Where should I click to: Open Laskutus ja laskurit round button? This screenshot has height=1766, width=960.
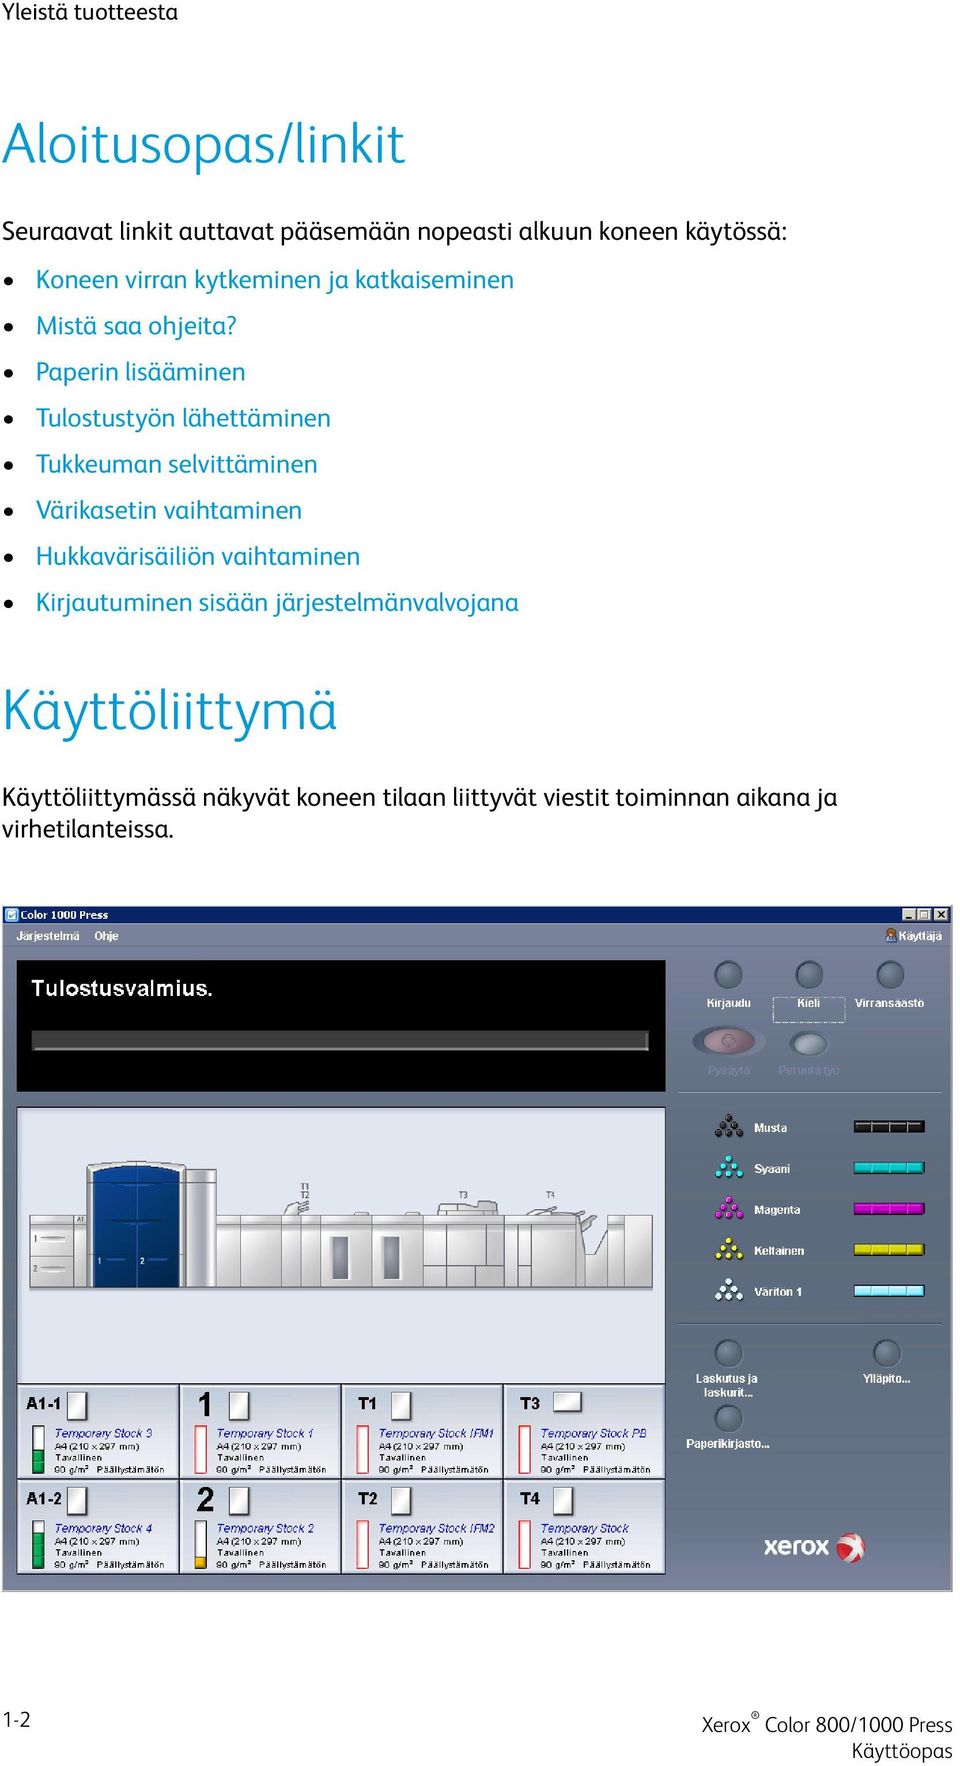pyautogui.click(x=729, y=1353)
